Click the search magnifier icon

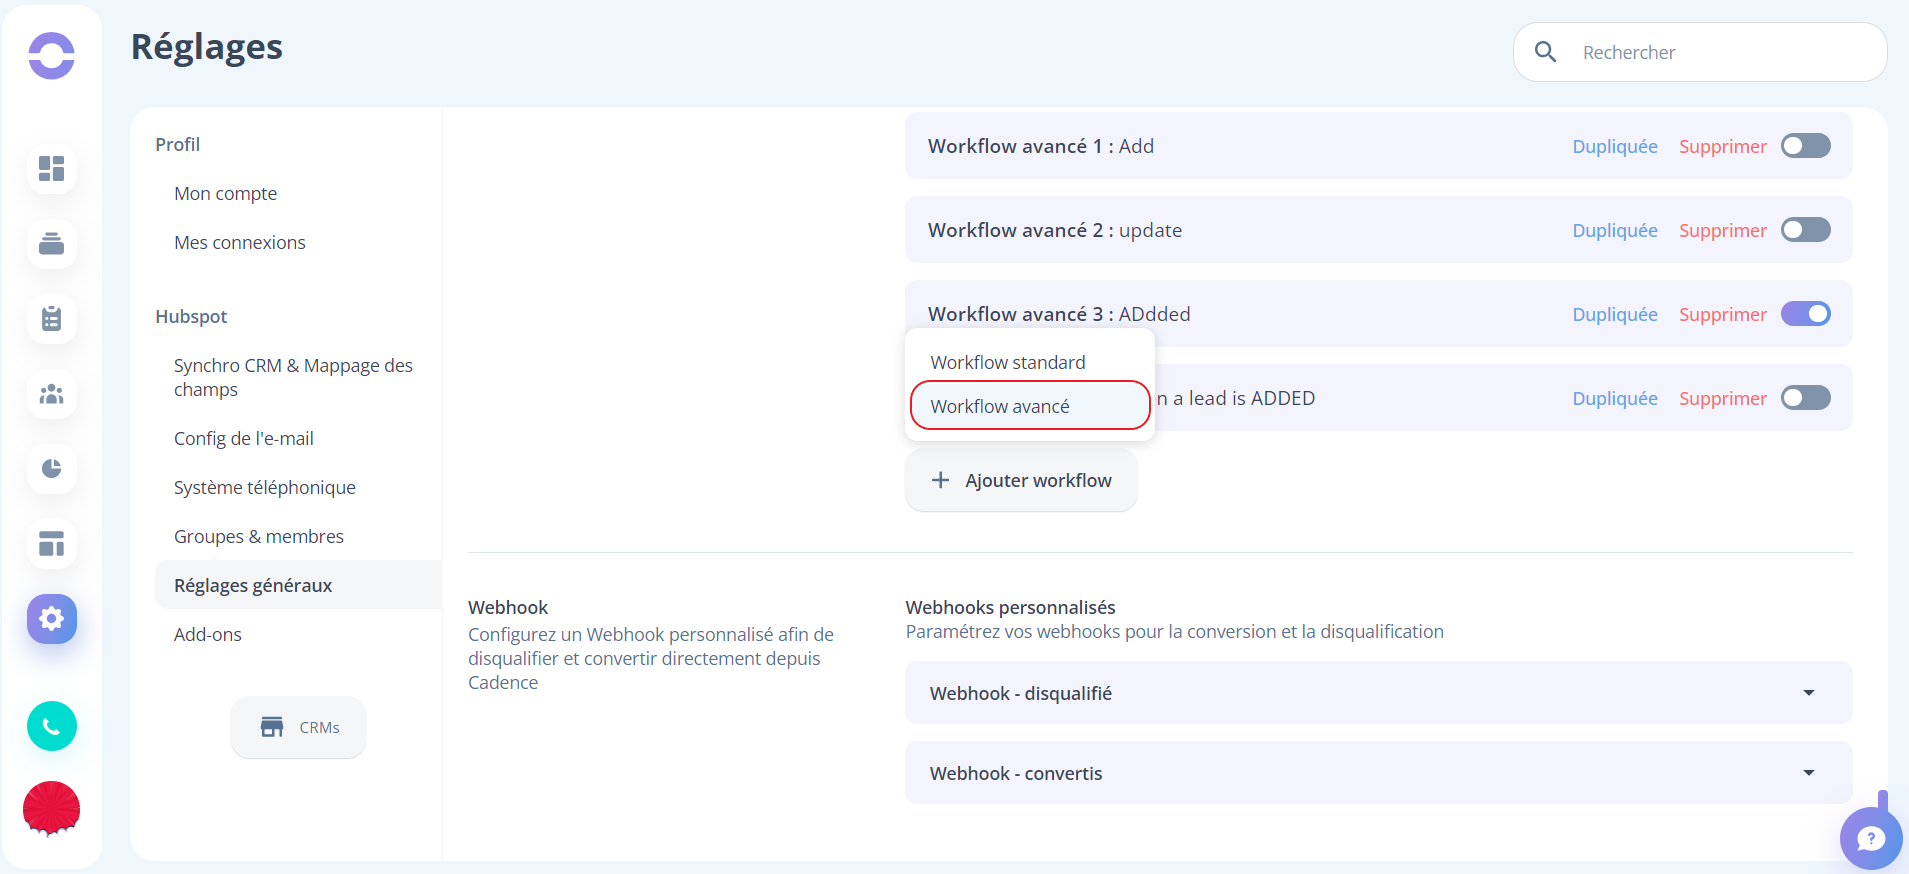pos(1546,52)
